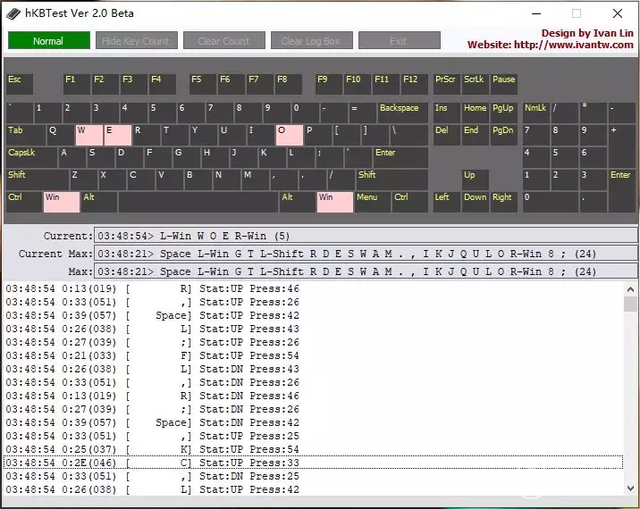Select log row R Stat:UP Press:46

coord(313,289)
